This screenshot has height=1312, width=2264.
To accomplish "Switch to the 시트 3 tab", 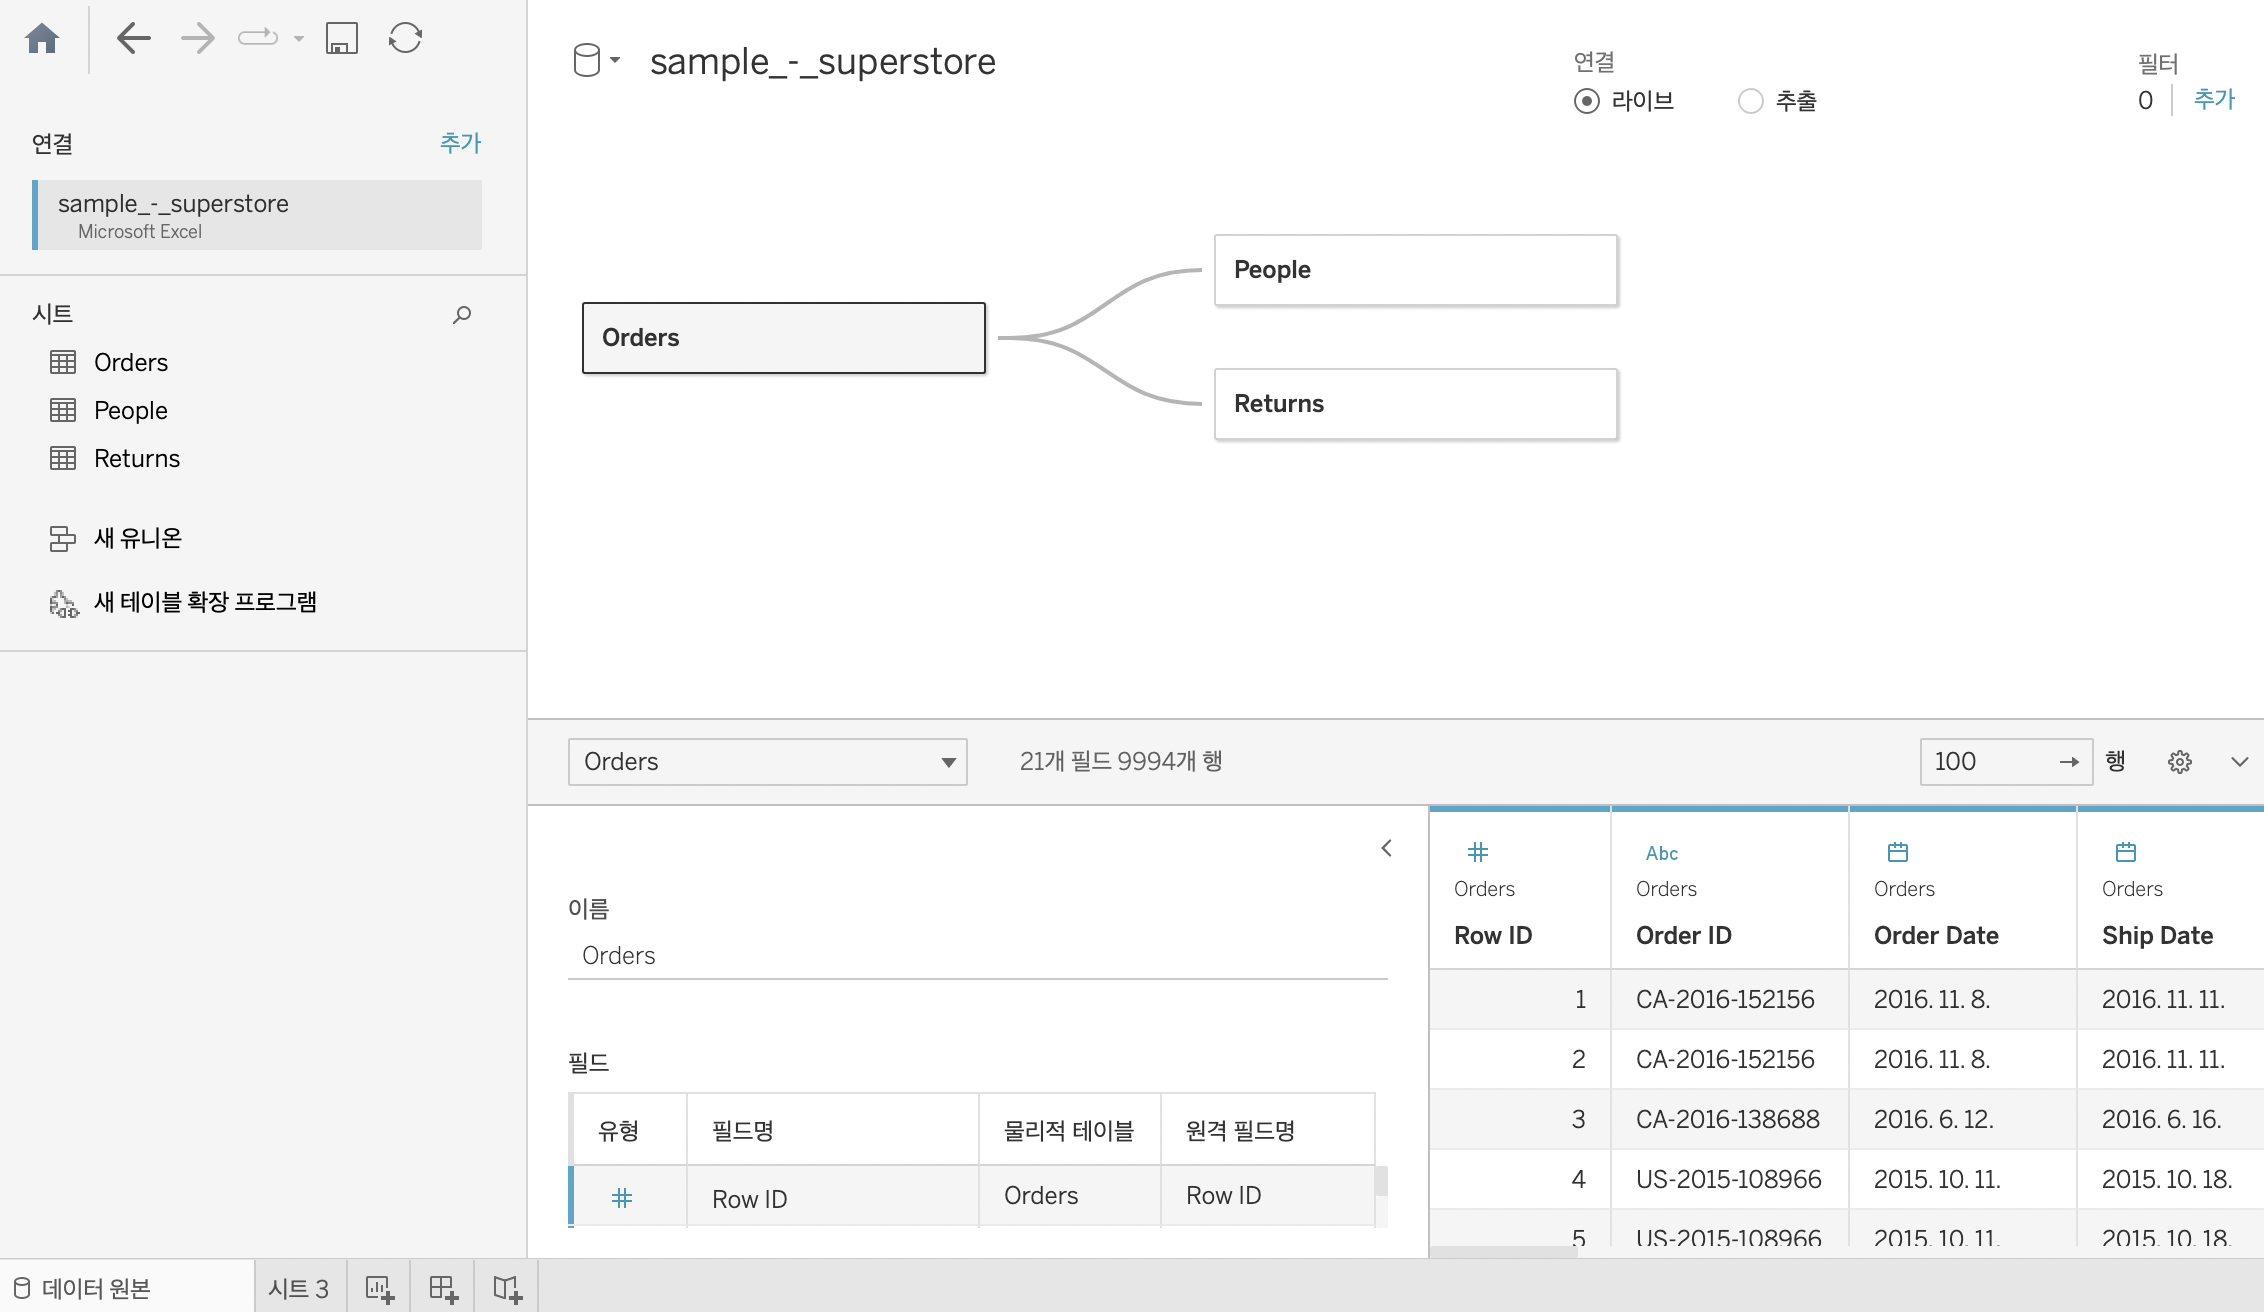I will (298, 1288).
